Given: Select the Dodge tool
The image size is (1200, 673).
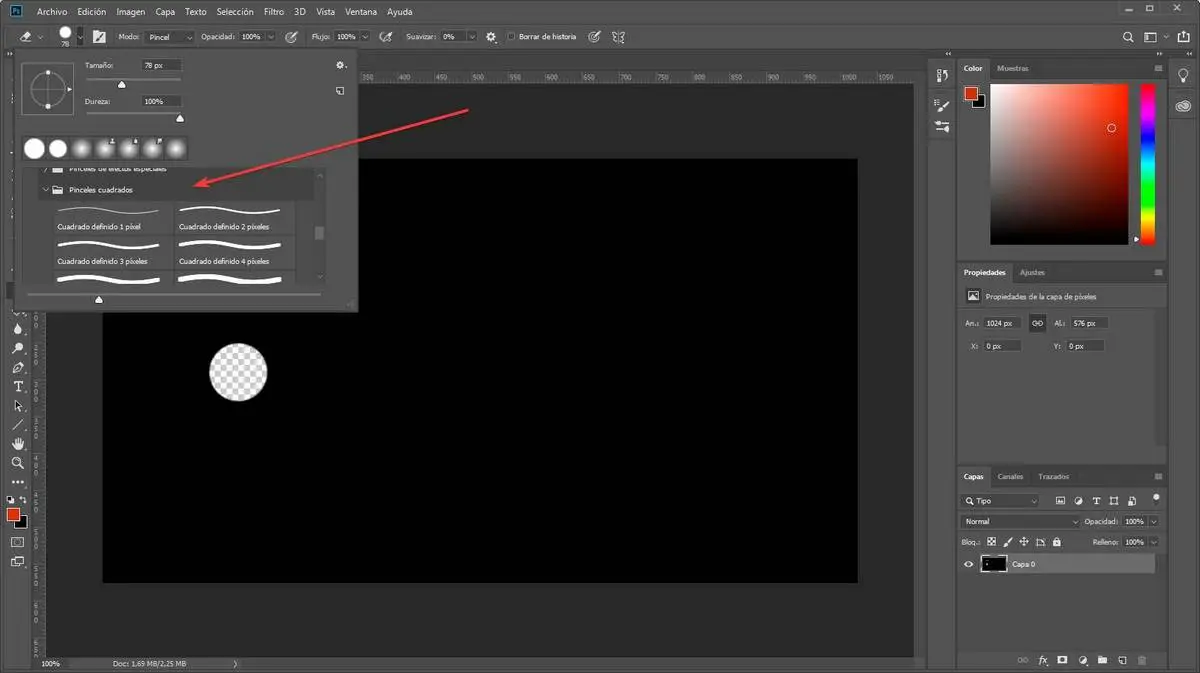Looking at the screenshot, I should point(17,349).
